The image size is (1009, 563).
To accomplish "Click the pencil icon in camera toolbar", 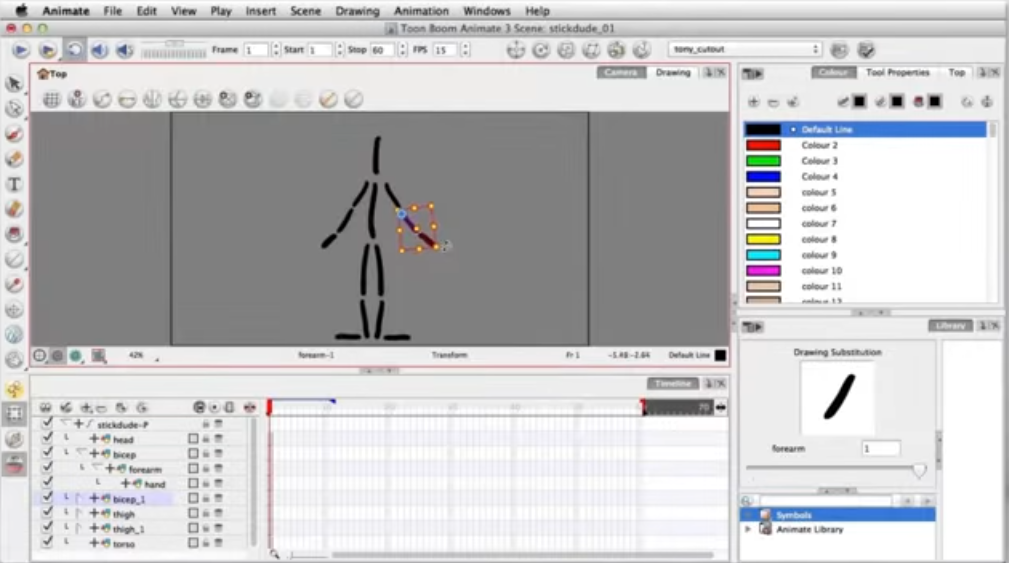I will point(328,99).
